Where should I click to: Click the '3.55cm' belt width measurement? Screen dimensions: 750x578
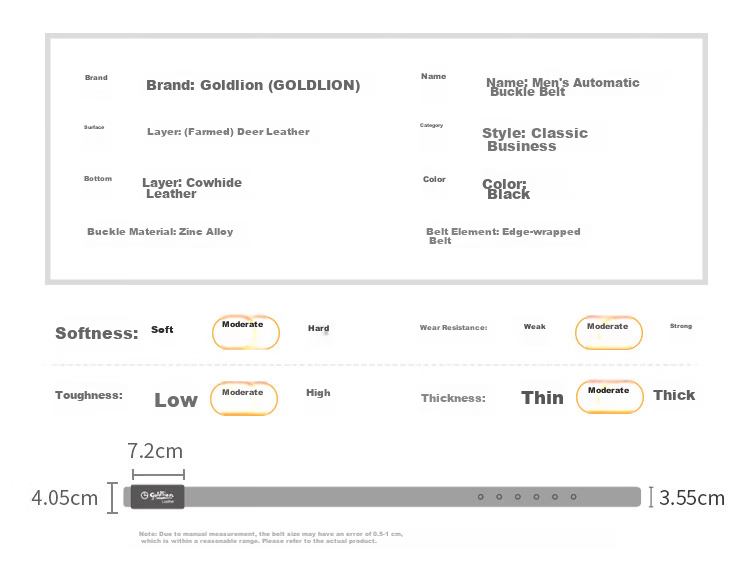tap(692, 498)
